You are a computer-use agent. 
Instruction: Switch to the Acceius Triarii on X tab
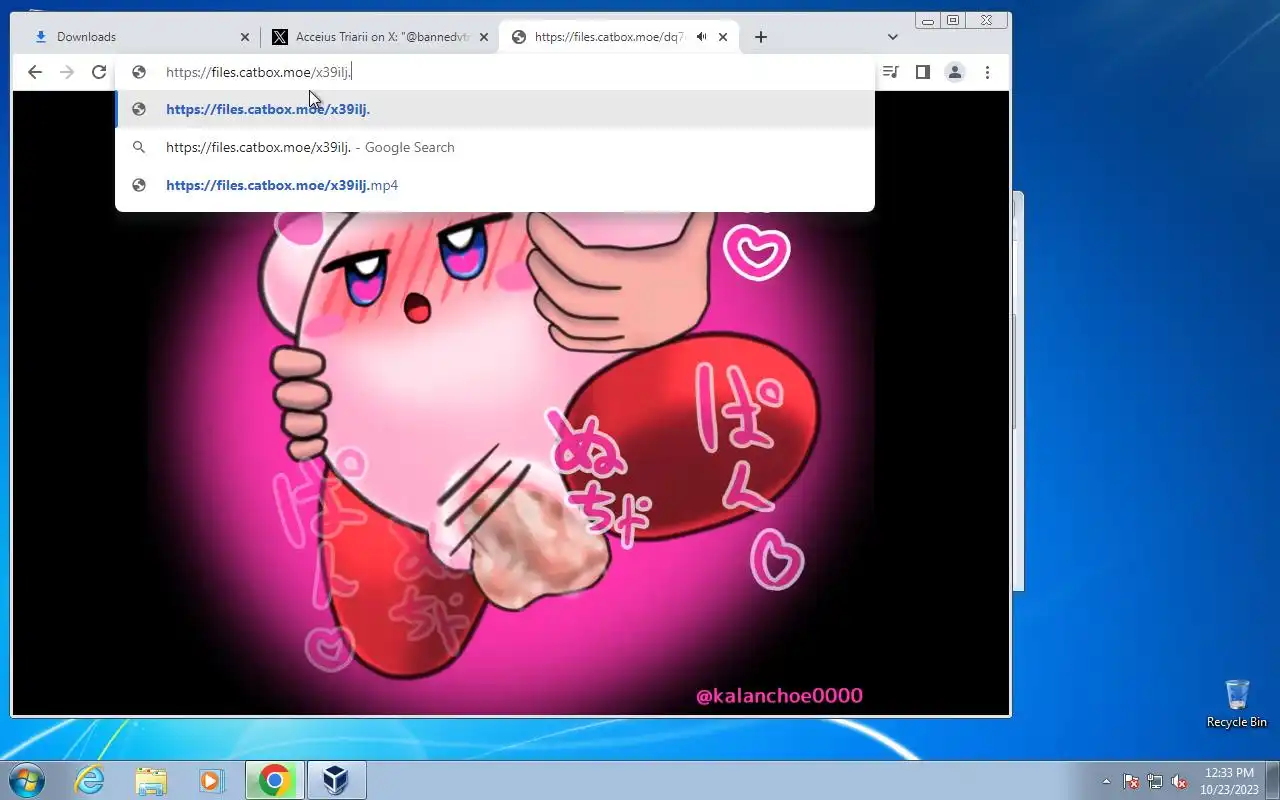click(380, 37)
